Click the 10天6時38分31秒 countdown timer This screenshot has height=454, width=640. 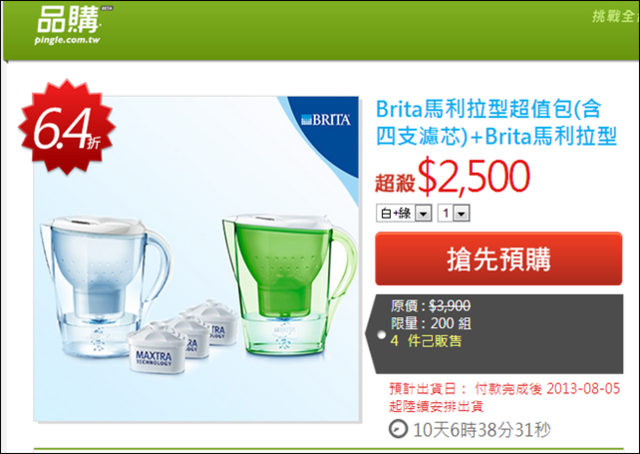click(482, 430)
